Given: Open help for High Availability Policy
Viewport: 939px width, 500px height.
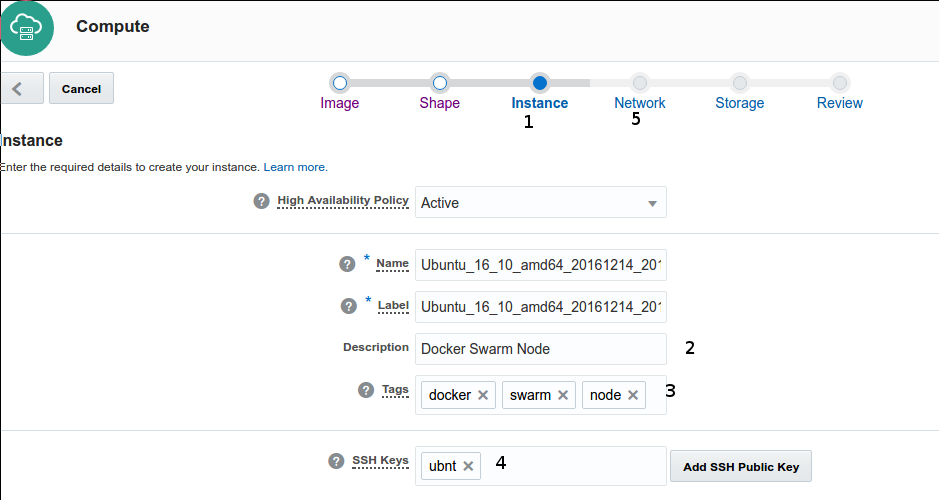Looking at the screenshot, I should (261, 201).
